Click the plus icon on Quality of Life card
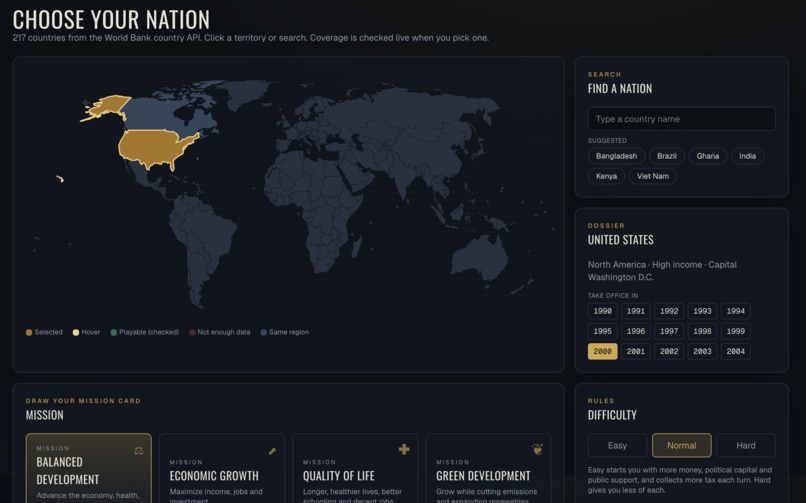The image size is (806, 503). 404,450
